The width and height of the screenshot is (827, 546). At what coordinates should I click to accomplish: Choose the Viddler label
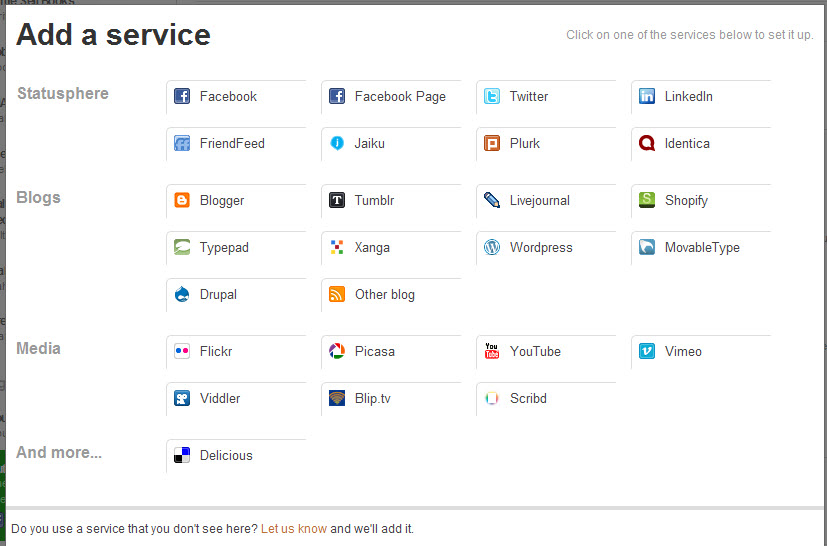(x=220, y=398)
